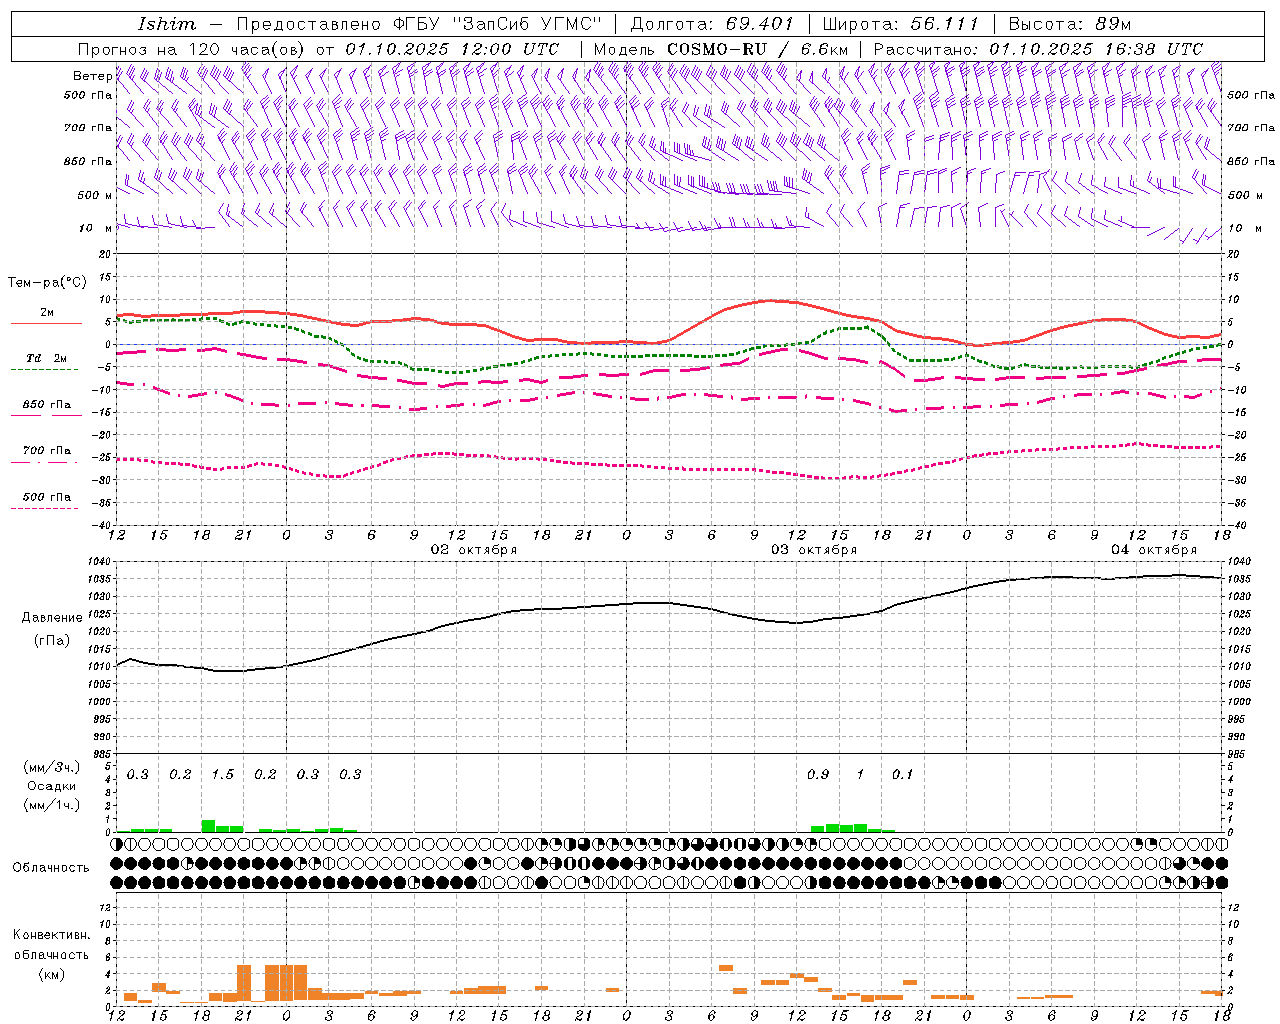This screenshot has width=1280, height=1024.
Task: Click the "850 гПа" temperature legend entry
Action: pos(47,405)
